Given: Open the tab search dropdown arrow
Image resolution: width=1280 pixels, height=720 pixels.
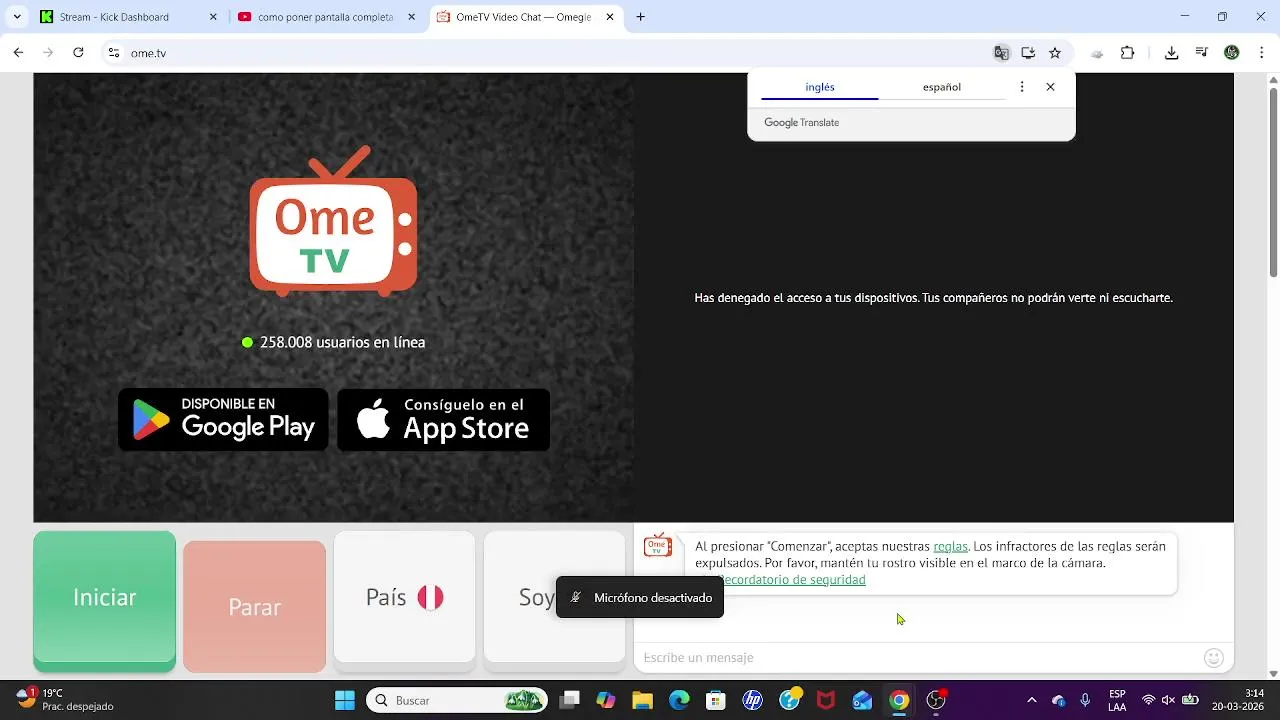Looking at the screenshot, I should tap(16, 17).
